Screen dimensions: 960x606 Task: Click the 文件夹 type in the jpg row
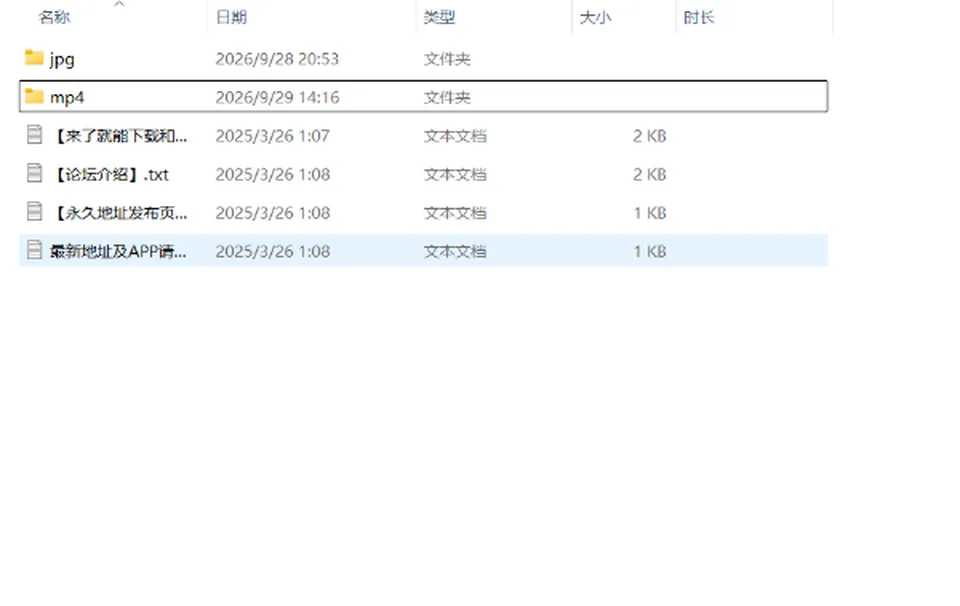click(x=447, y=59)
